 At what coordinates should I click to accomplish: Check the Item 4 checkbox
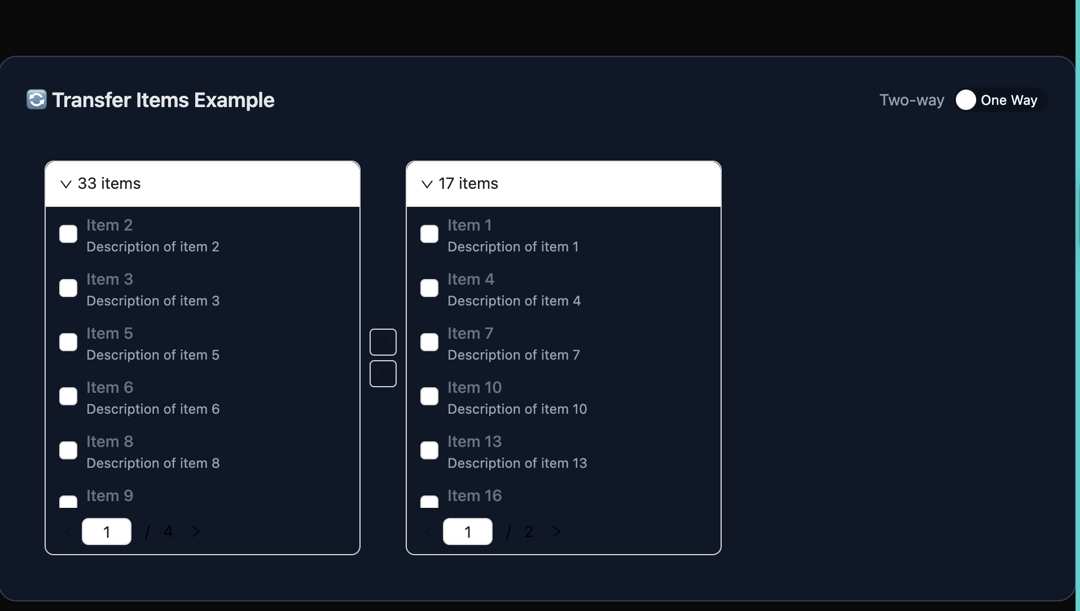coord(429,288)
